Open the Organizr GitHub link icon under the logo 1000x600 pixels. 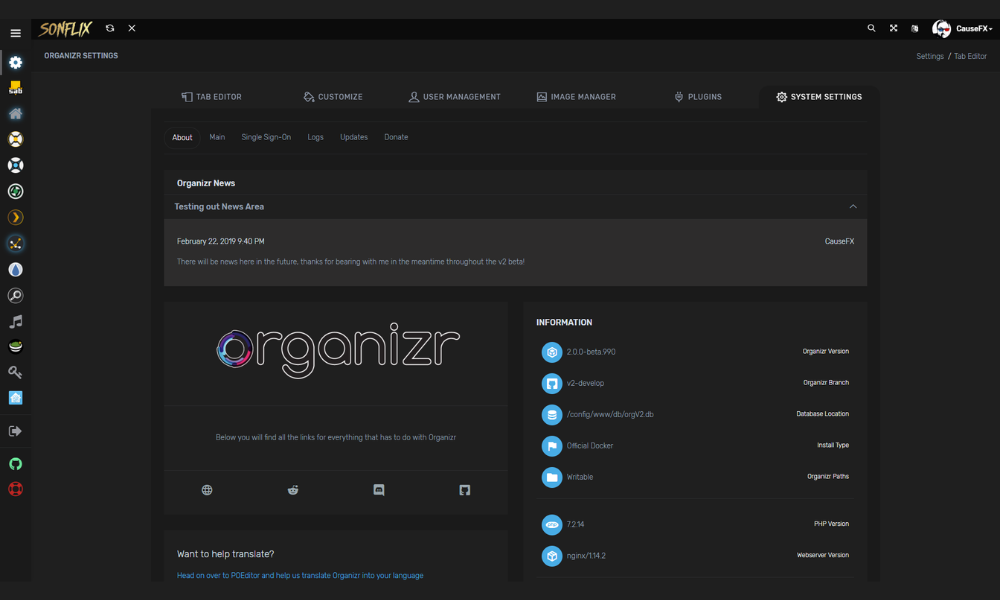(464, 490)
